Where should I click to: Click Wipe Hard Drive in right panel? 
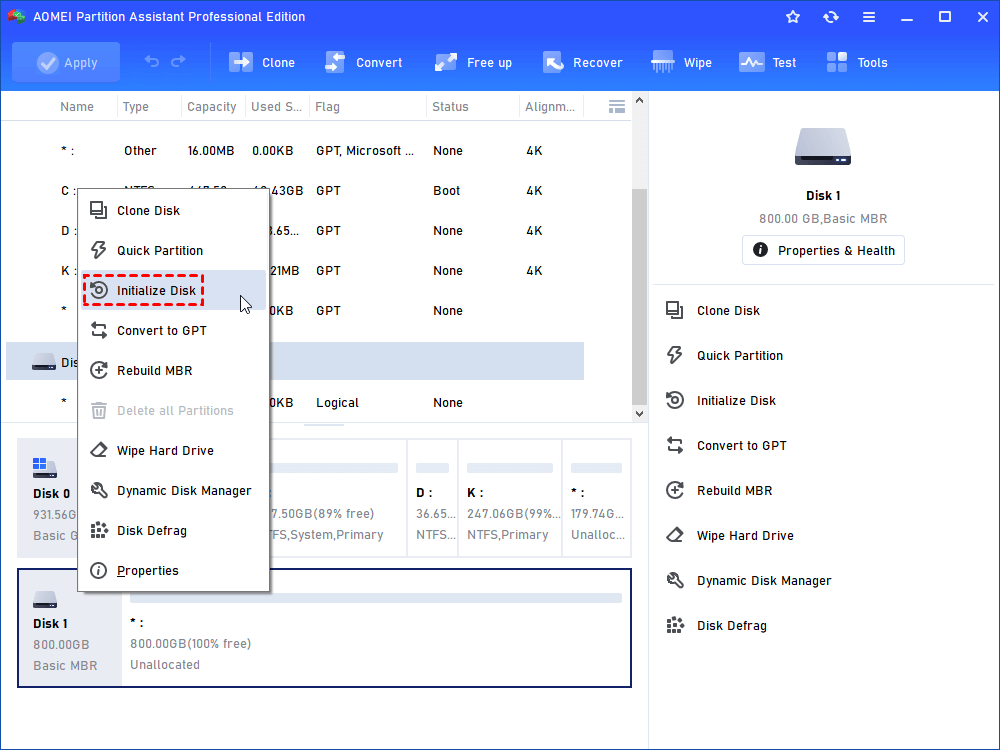click(x=730, y=536)
